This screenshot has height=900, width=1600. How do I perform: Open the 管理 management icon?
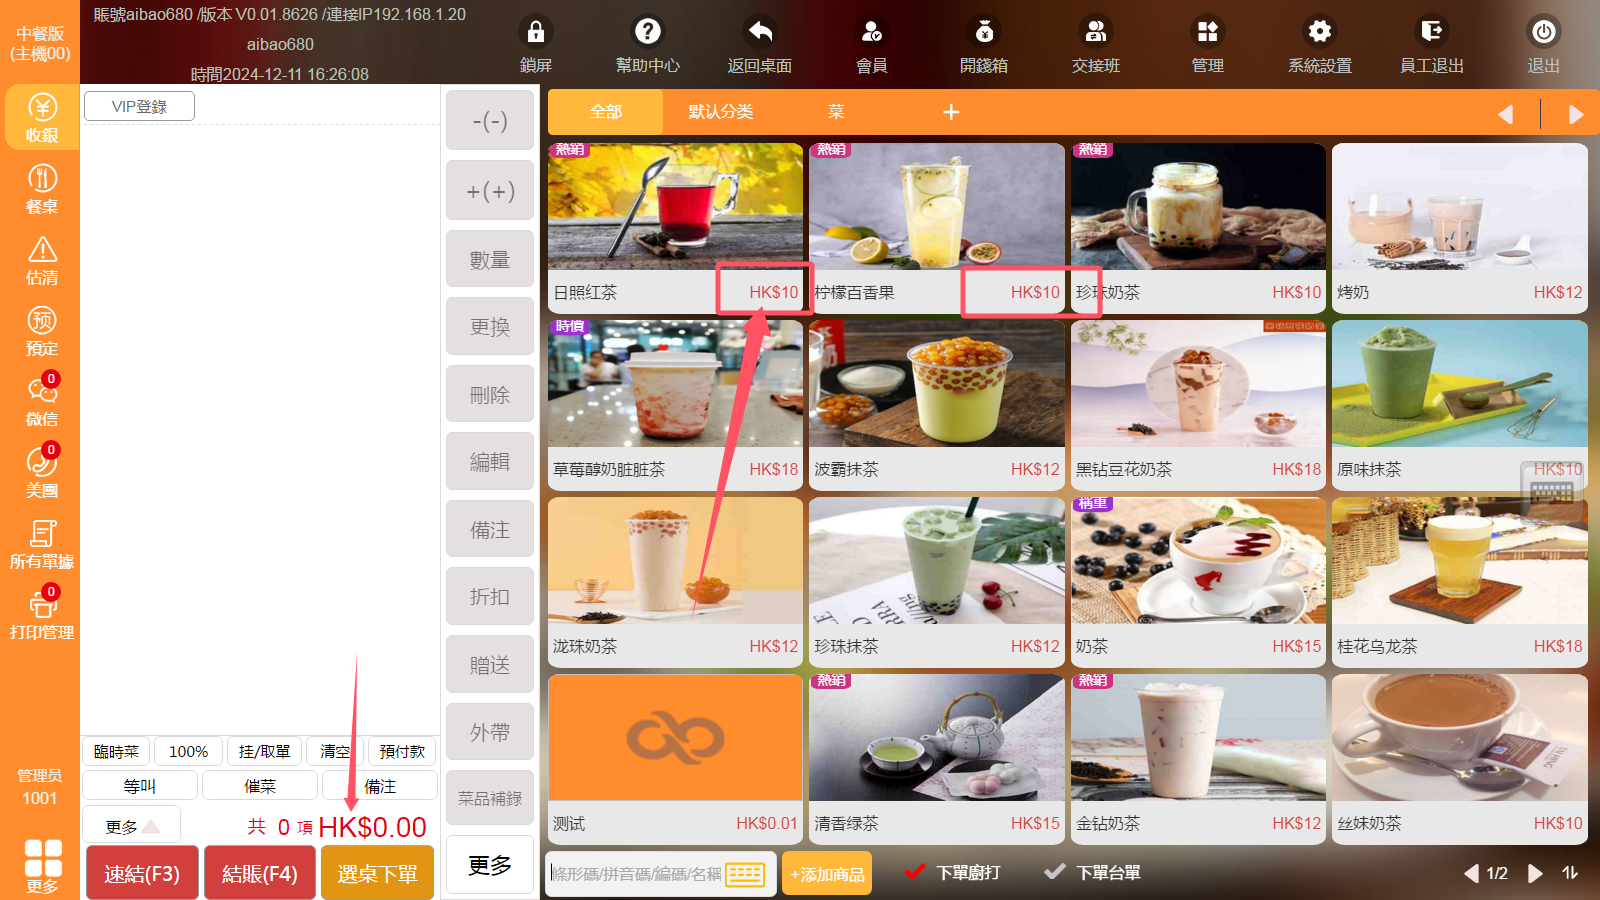coord(1208,45)
